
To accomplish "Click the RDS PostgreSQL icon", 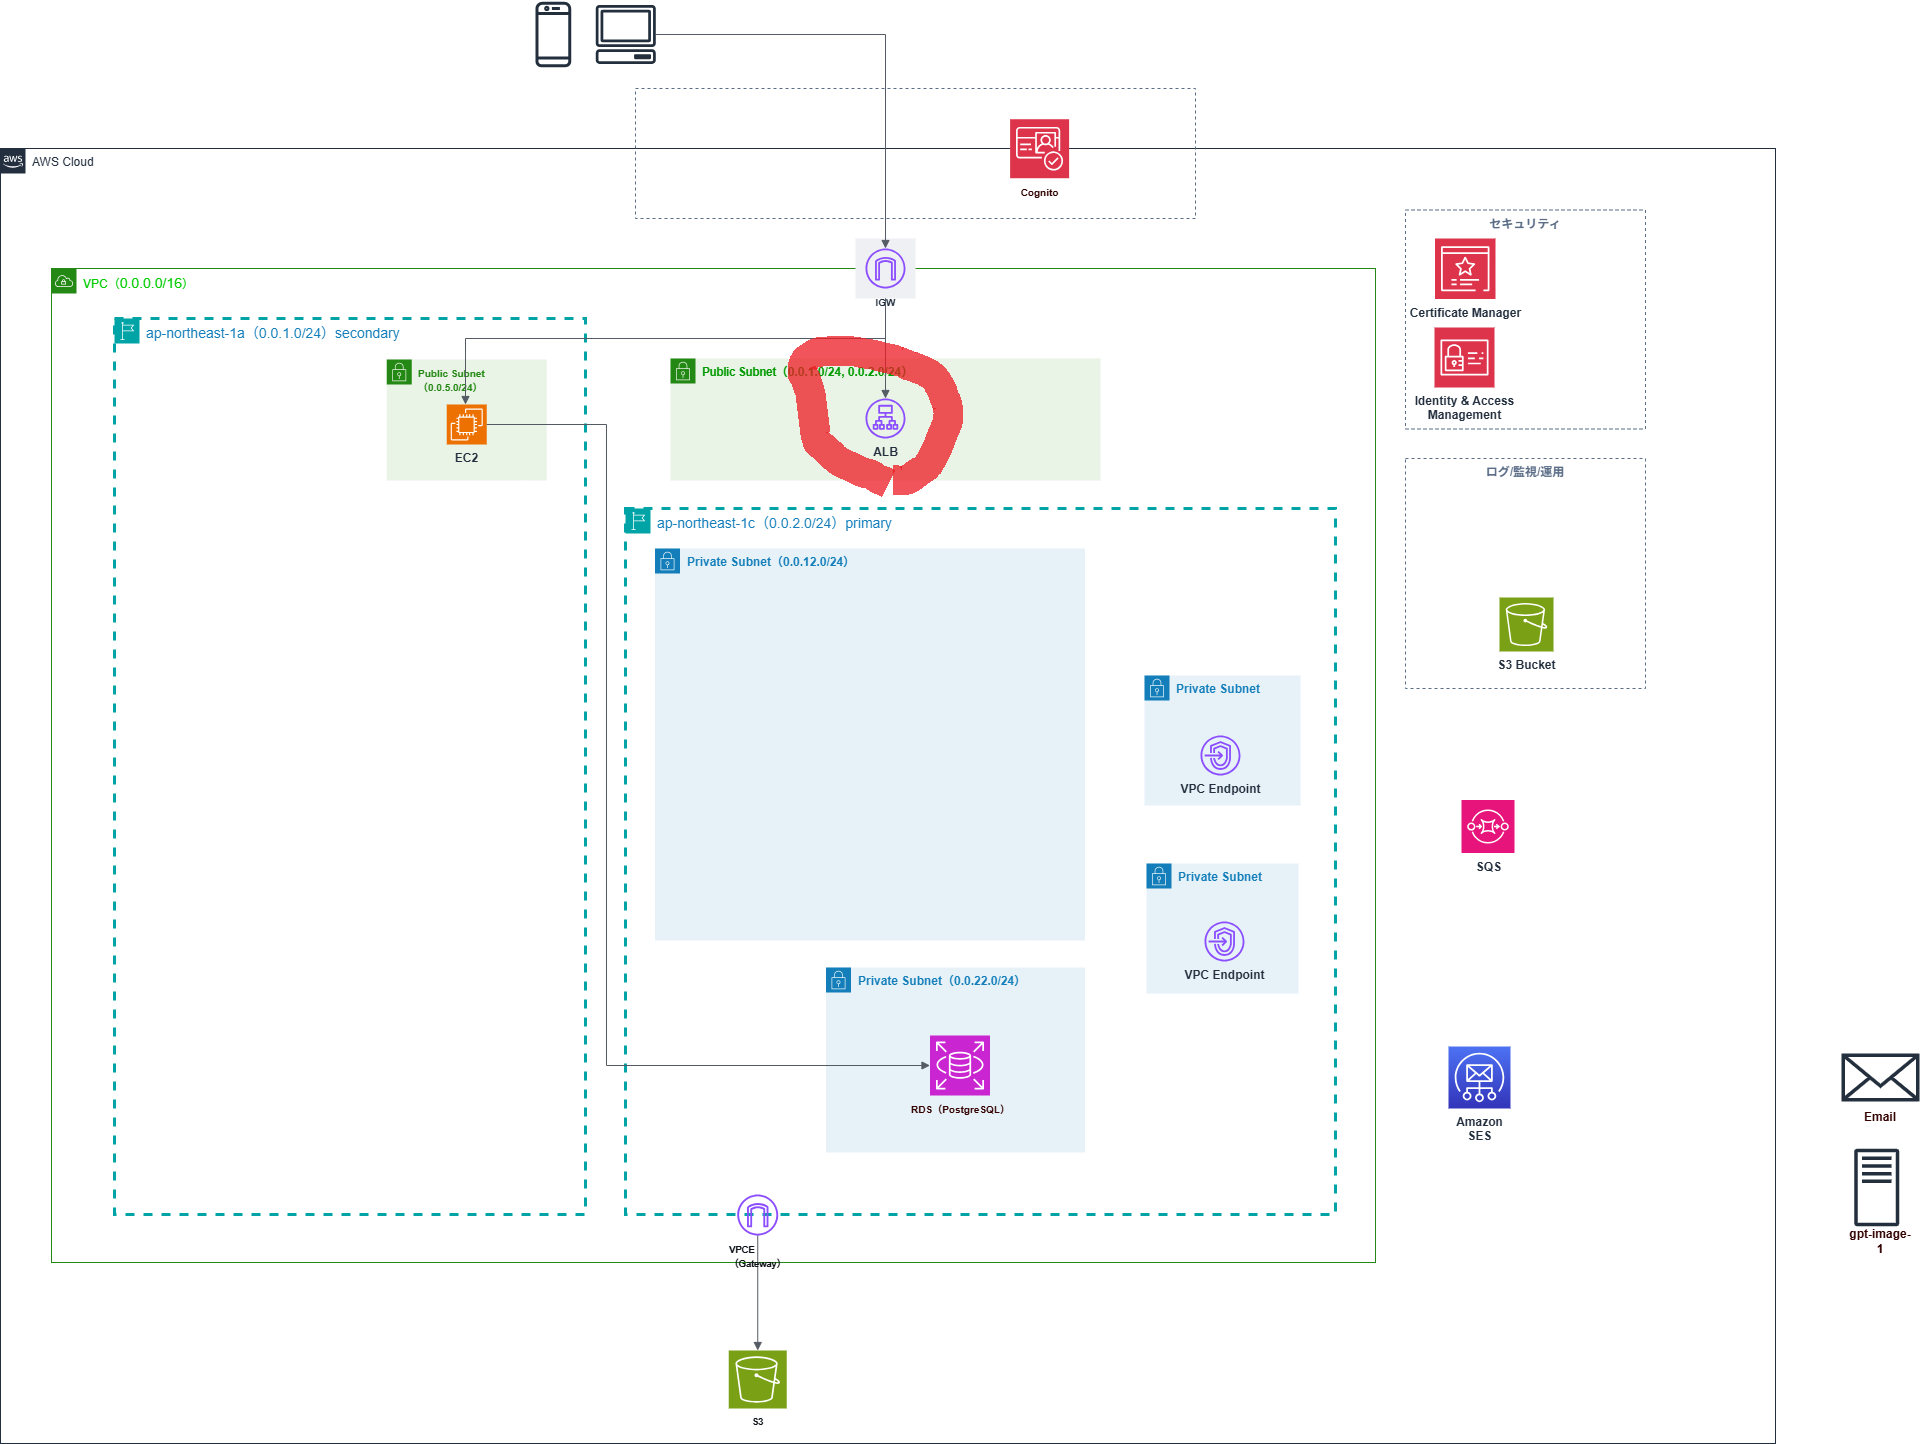I will [959, 1065].
